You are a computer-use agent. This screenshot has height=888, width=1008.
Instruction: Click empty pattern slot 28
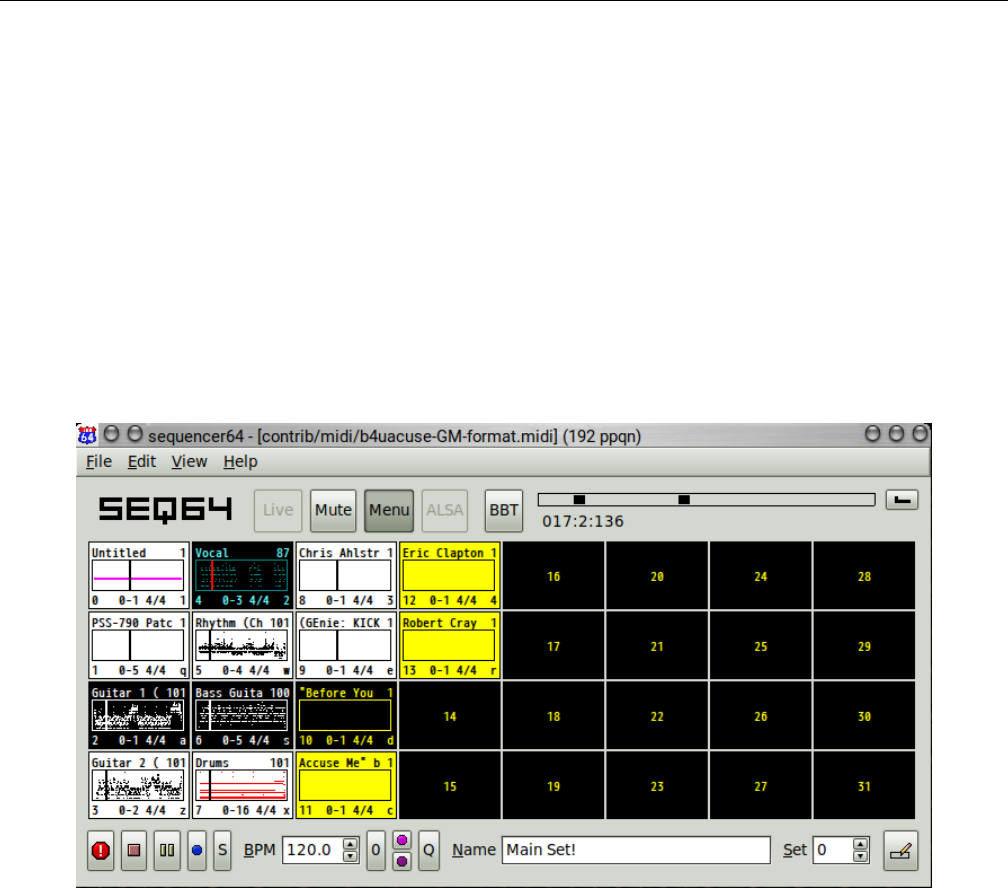click(864, 575)
